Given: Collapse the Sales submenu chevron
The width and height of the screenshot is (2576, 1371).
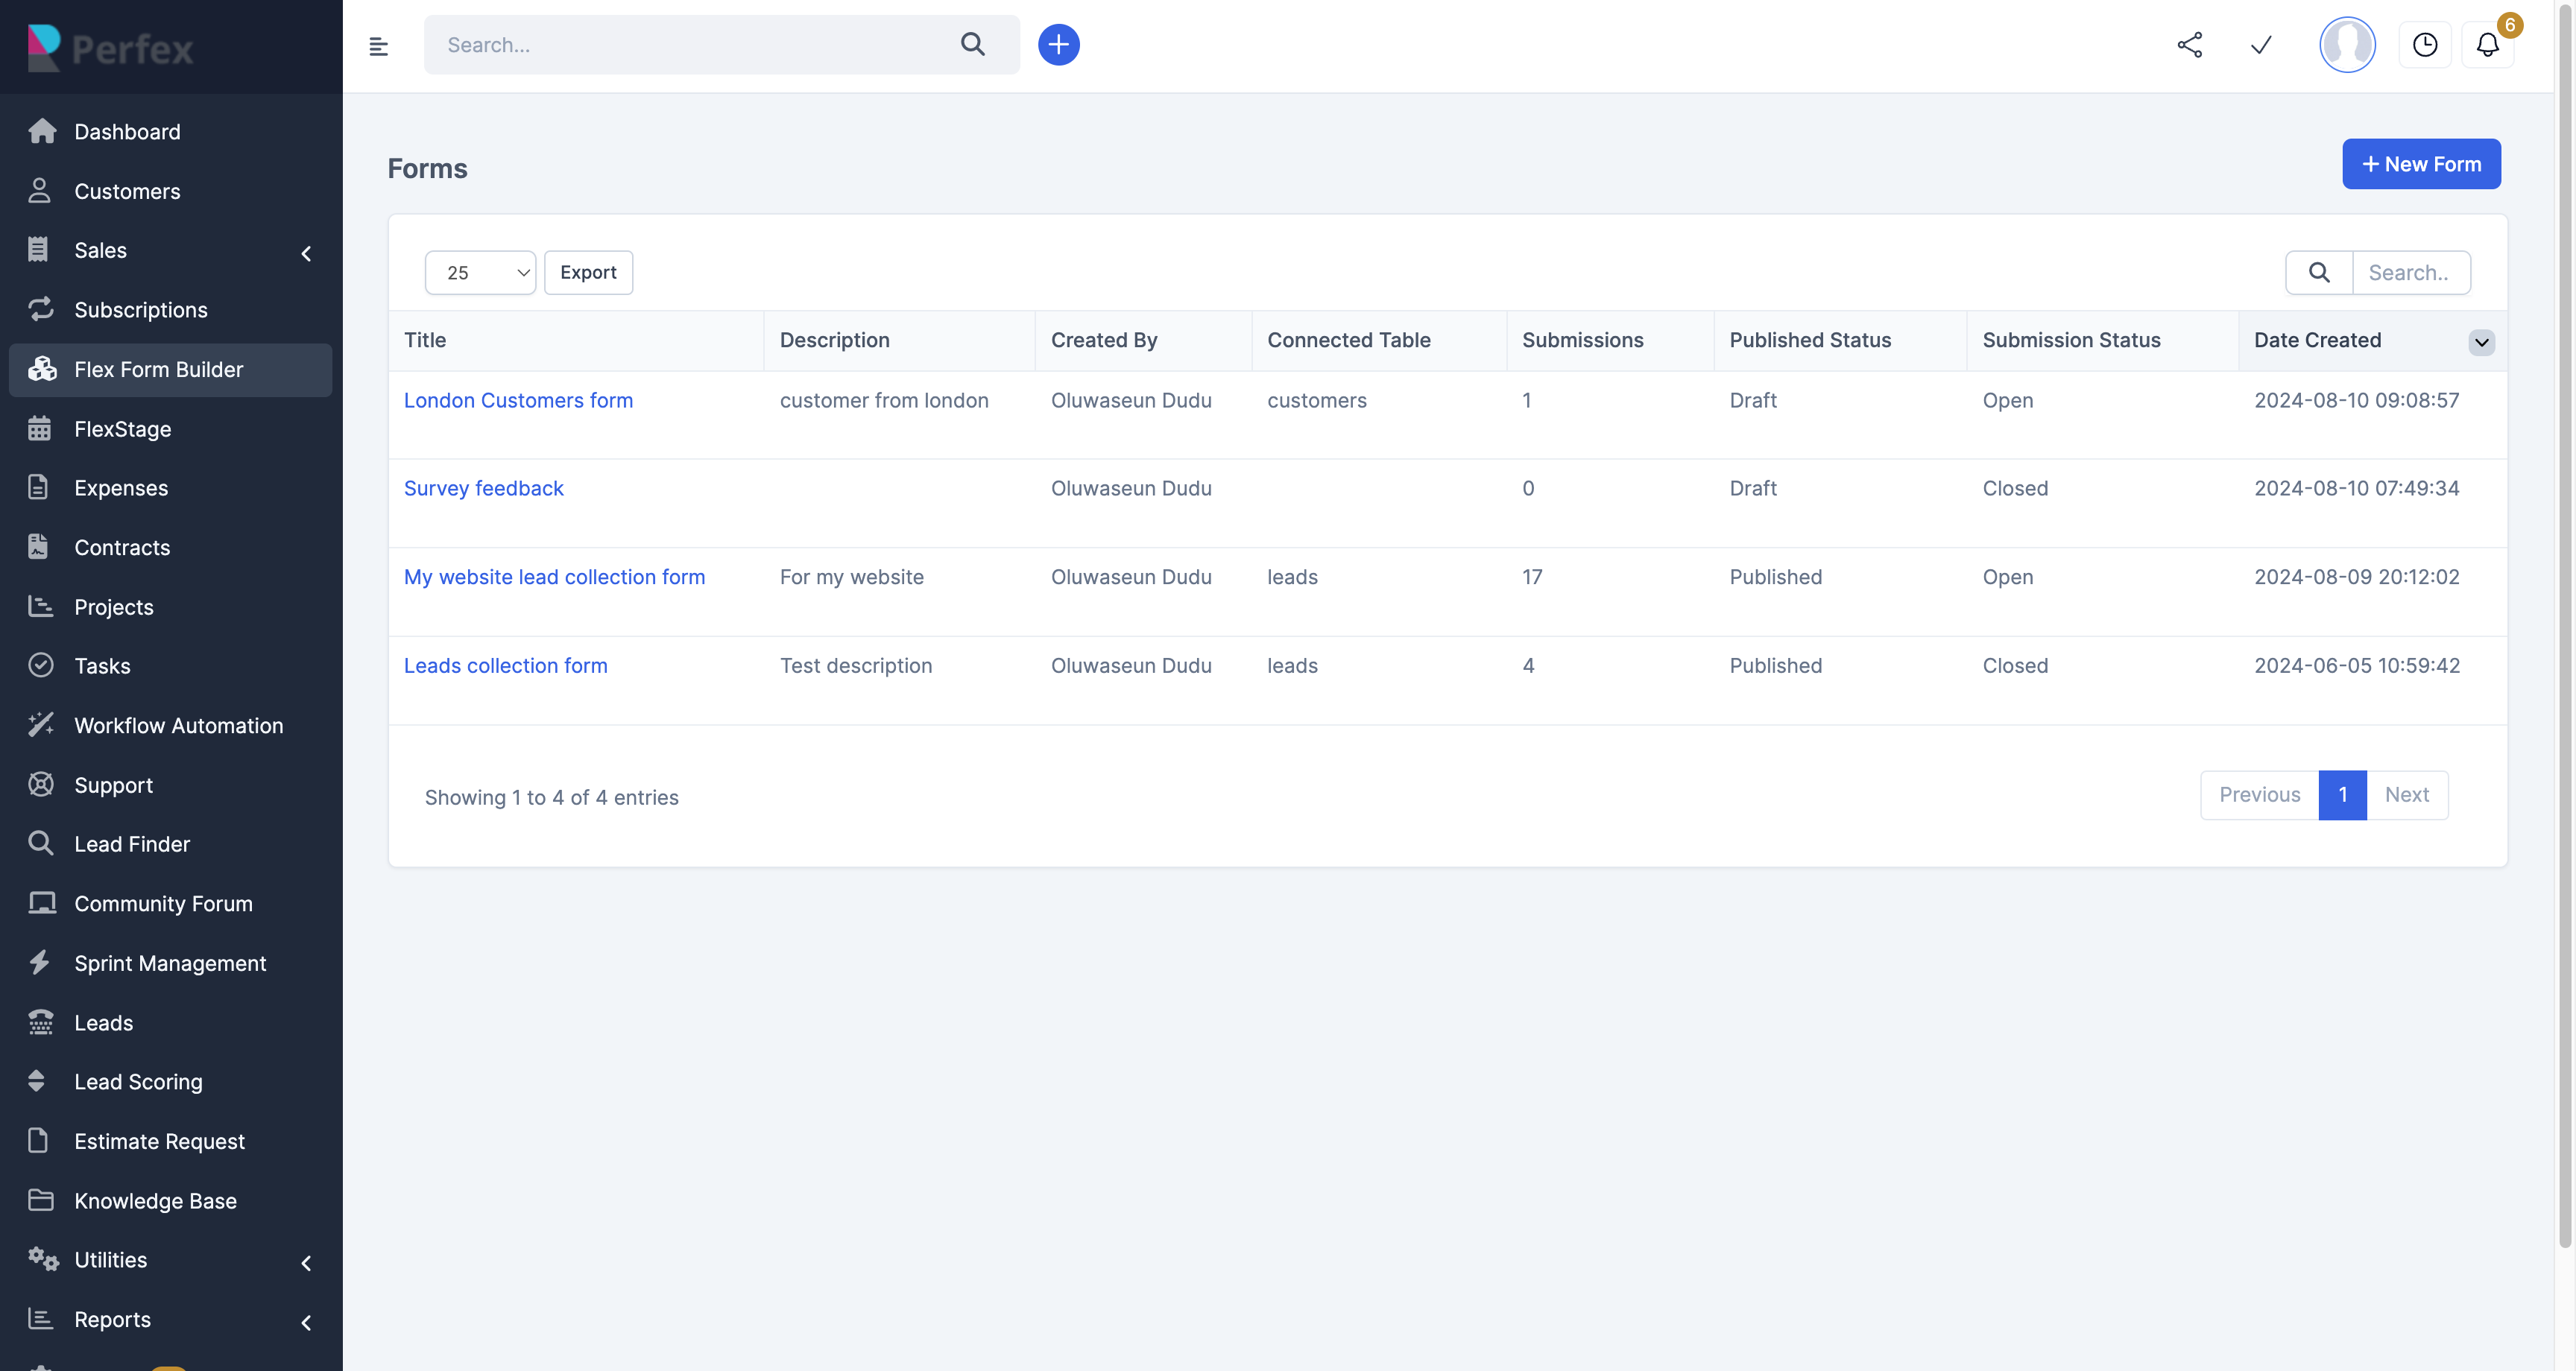Looking at the screenshot, I should coord(306,253).
